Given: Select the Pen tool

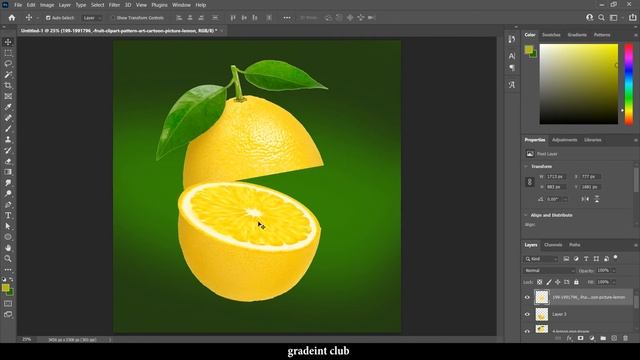Looking at the screenshot, I should click(x=8, y=204).
